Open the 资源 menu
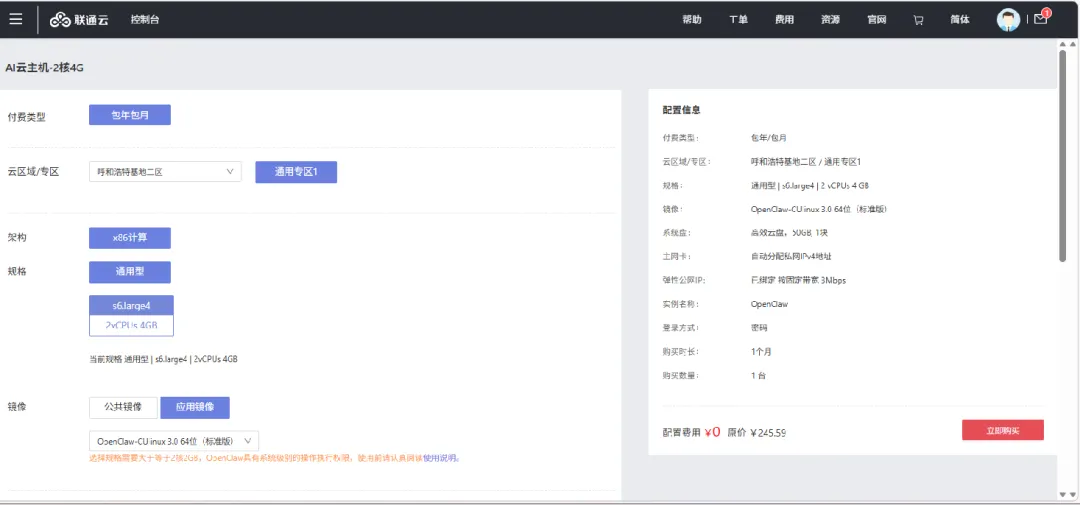This screenshot has height=505, width=1080. [x=830, y=20]
